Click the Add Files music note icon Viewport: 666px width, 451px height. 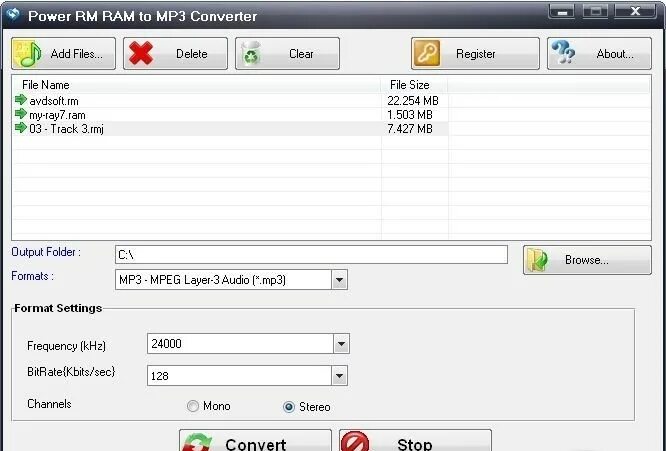point(27,54)
